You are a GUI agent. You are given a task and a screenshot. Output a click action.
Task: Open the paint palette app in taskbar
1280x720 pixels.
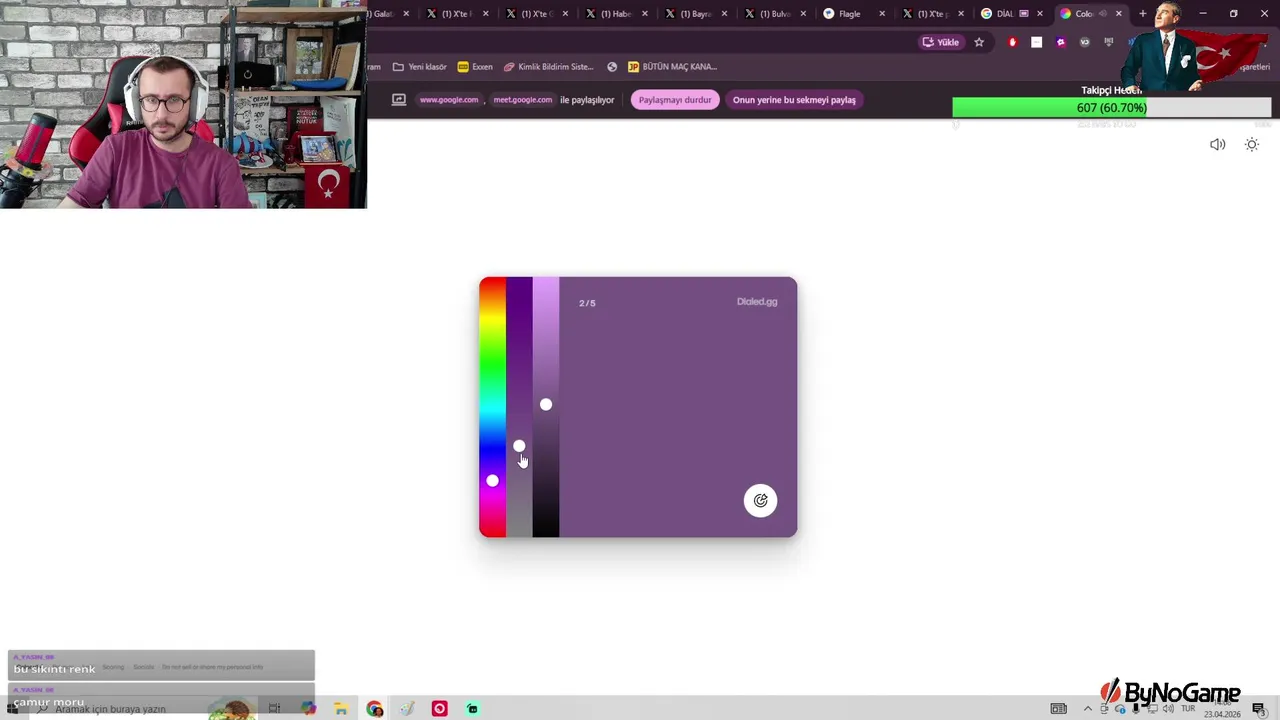407,709
